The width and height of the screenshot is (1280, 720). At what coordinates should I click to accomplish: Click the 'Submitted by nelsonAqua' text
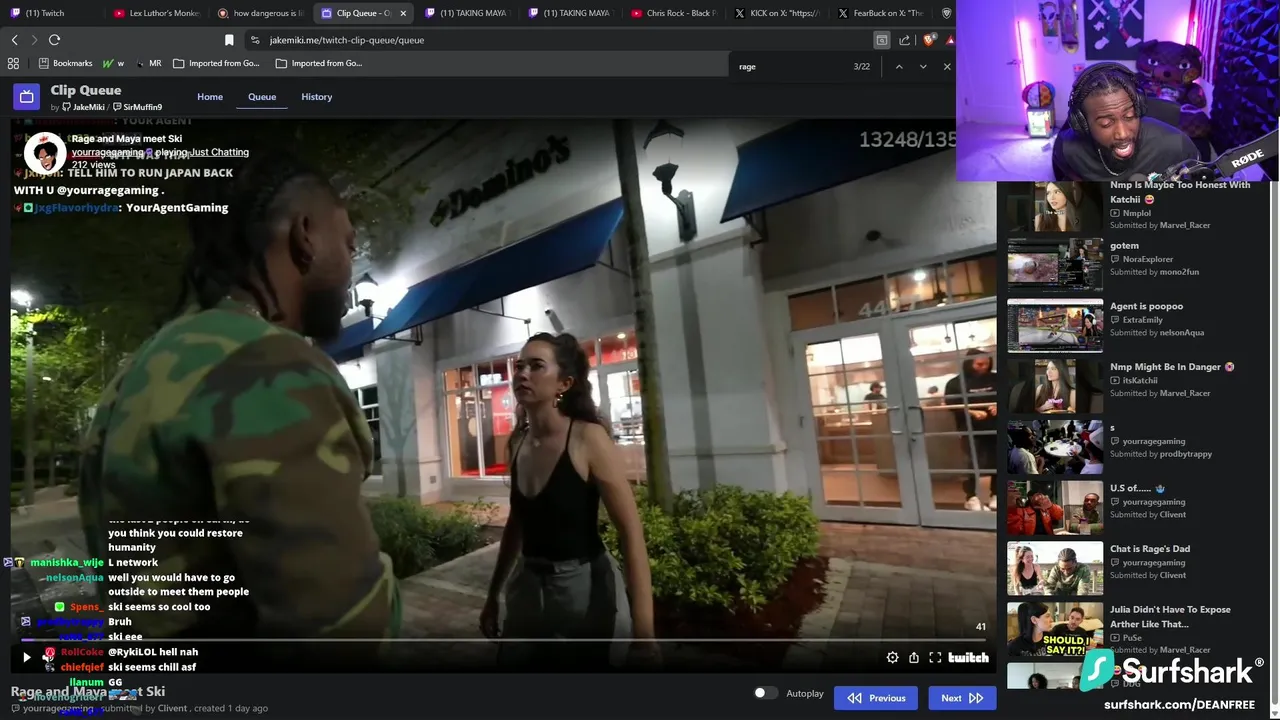pos(1157,333)
